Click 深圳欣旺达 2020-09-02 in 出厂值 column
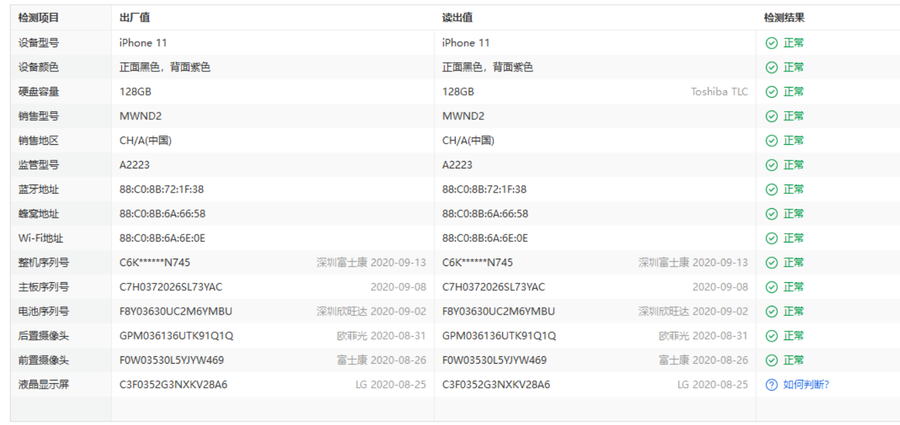The height and width of the screenshot is (425, 900). [371, 311]
